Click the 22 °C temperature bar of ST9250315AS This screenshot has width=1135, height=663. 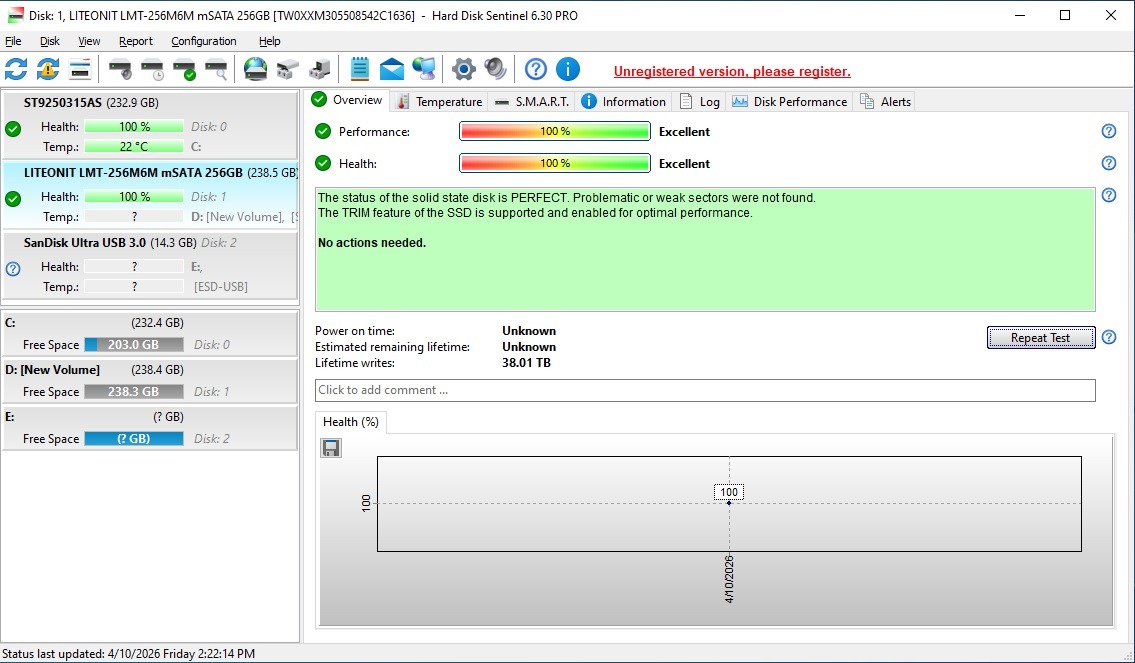point(134,146)
